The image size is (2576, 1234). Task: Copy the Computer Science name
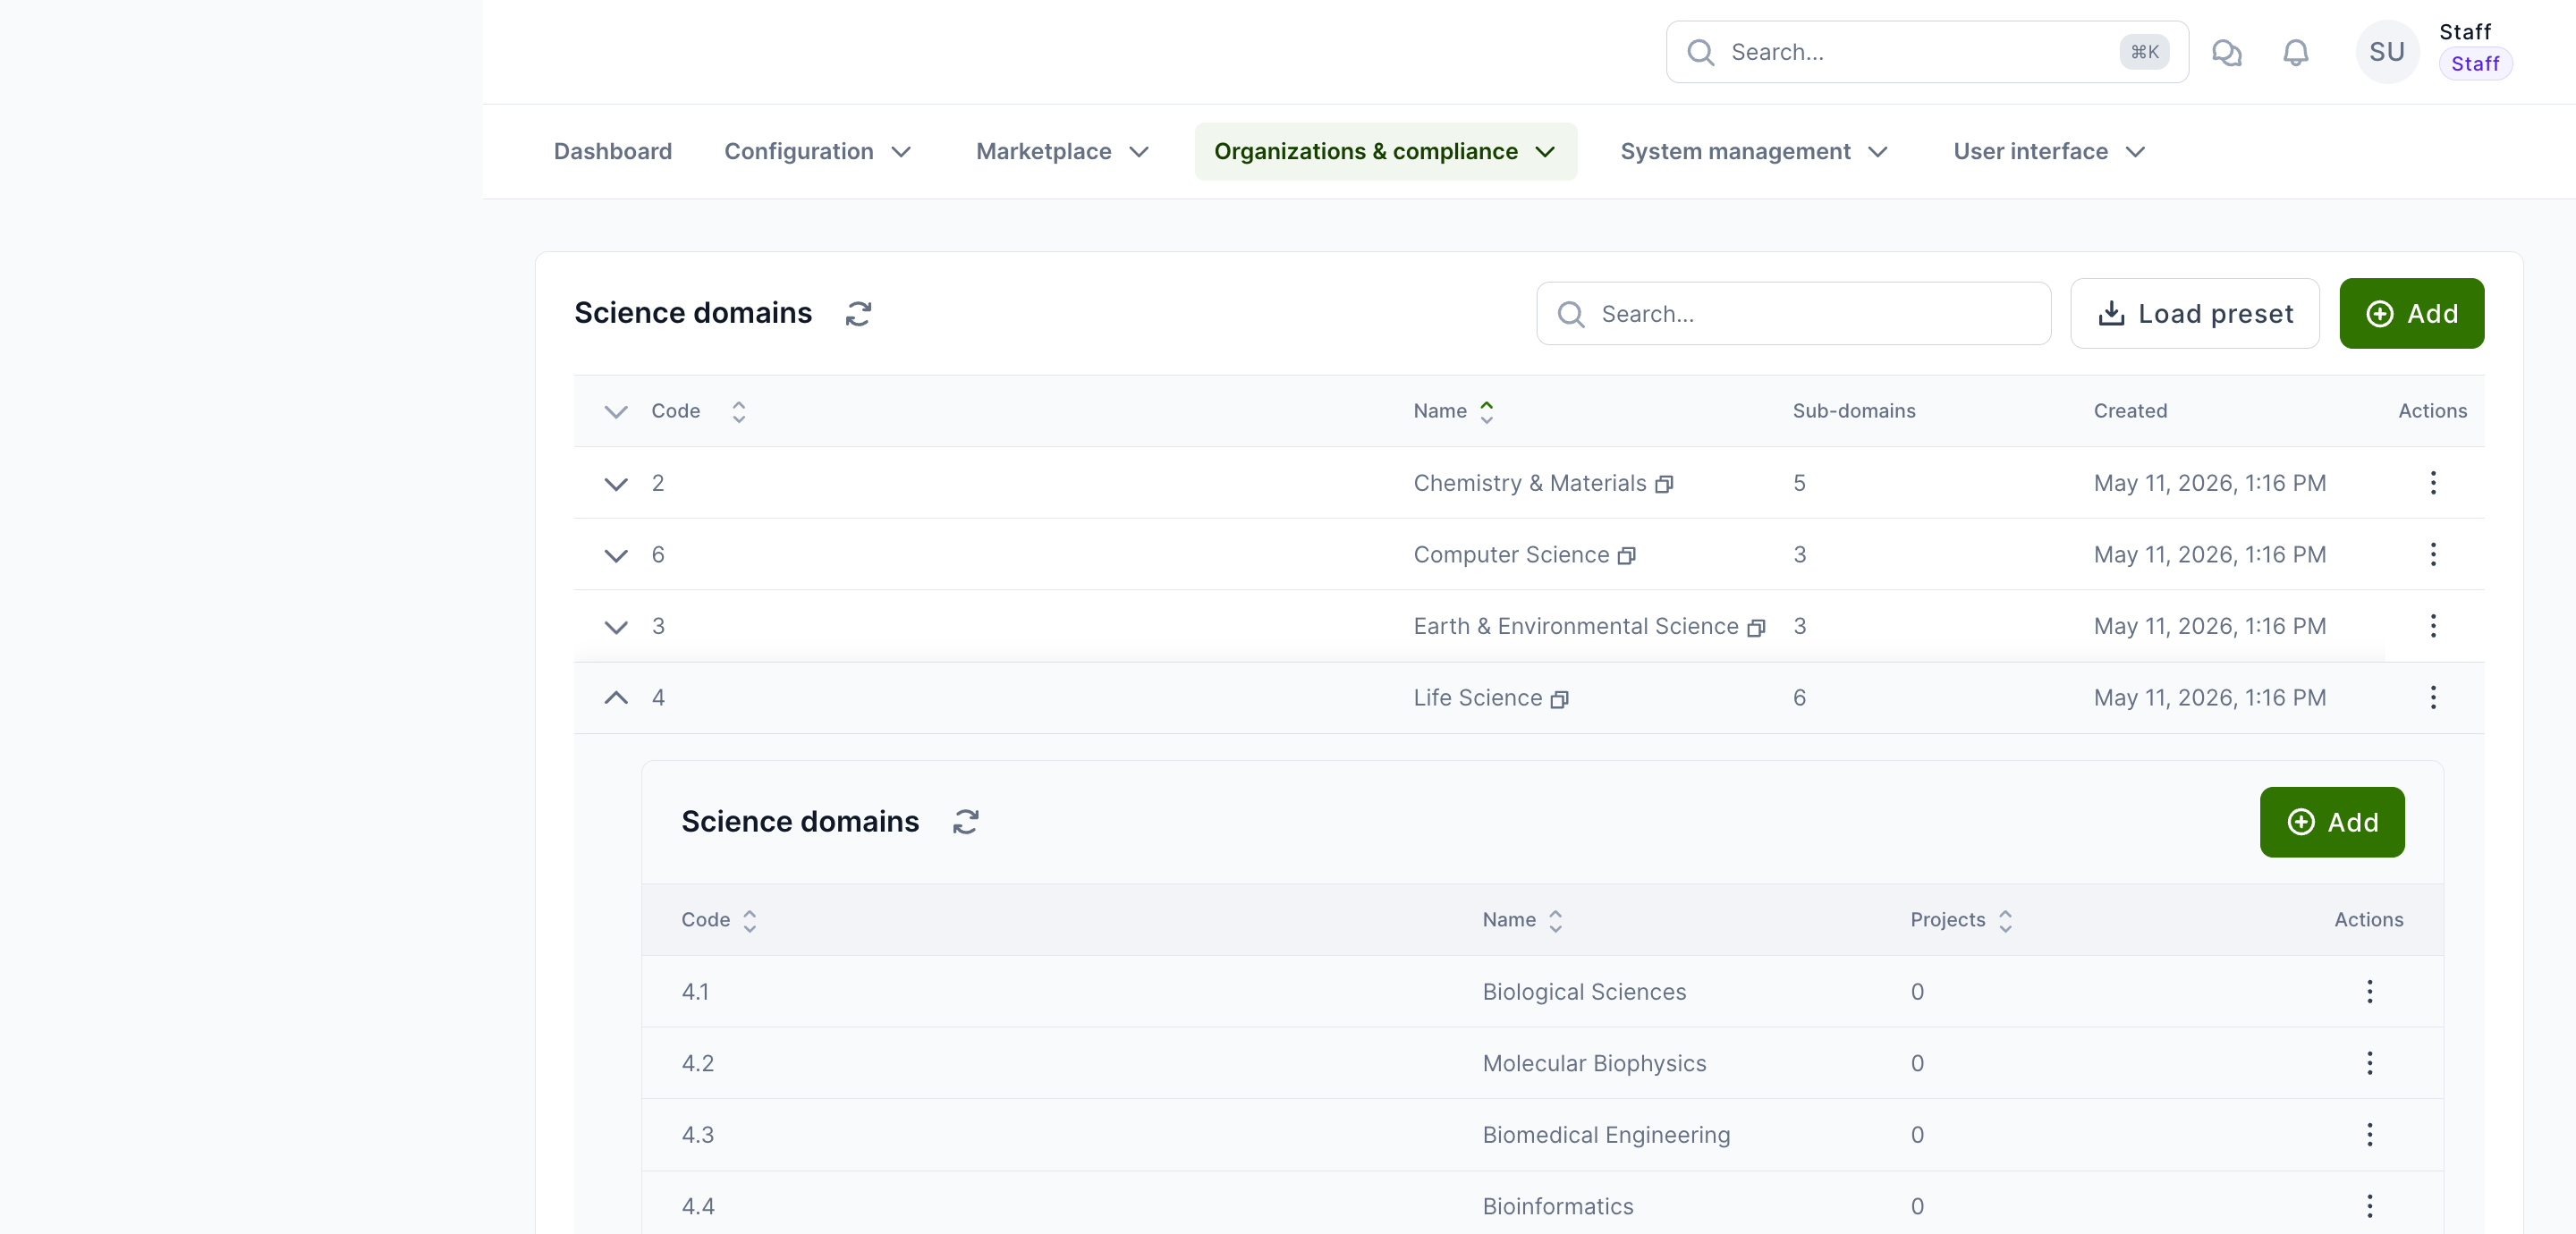[x=1627, y=556]
